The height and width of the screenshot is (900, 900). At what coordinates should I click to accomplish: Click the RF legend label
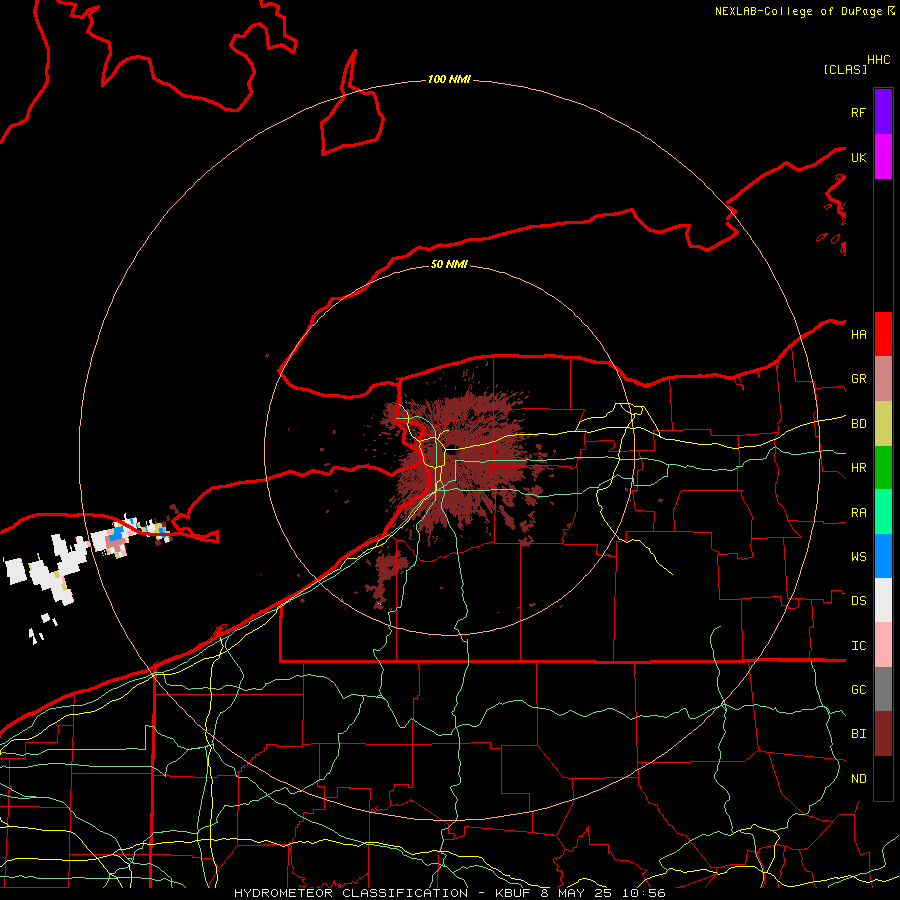pyautogui.click(x=858, y=112)
